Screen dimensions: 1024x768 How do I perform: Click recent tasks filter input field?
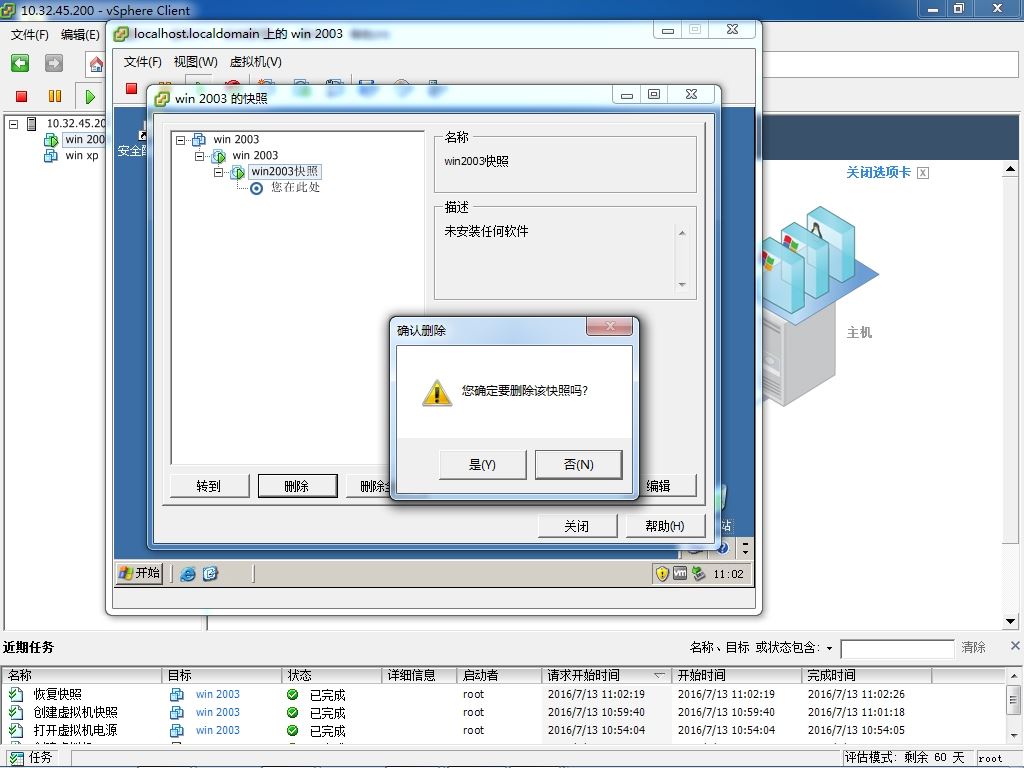click(x=897, y=648)
